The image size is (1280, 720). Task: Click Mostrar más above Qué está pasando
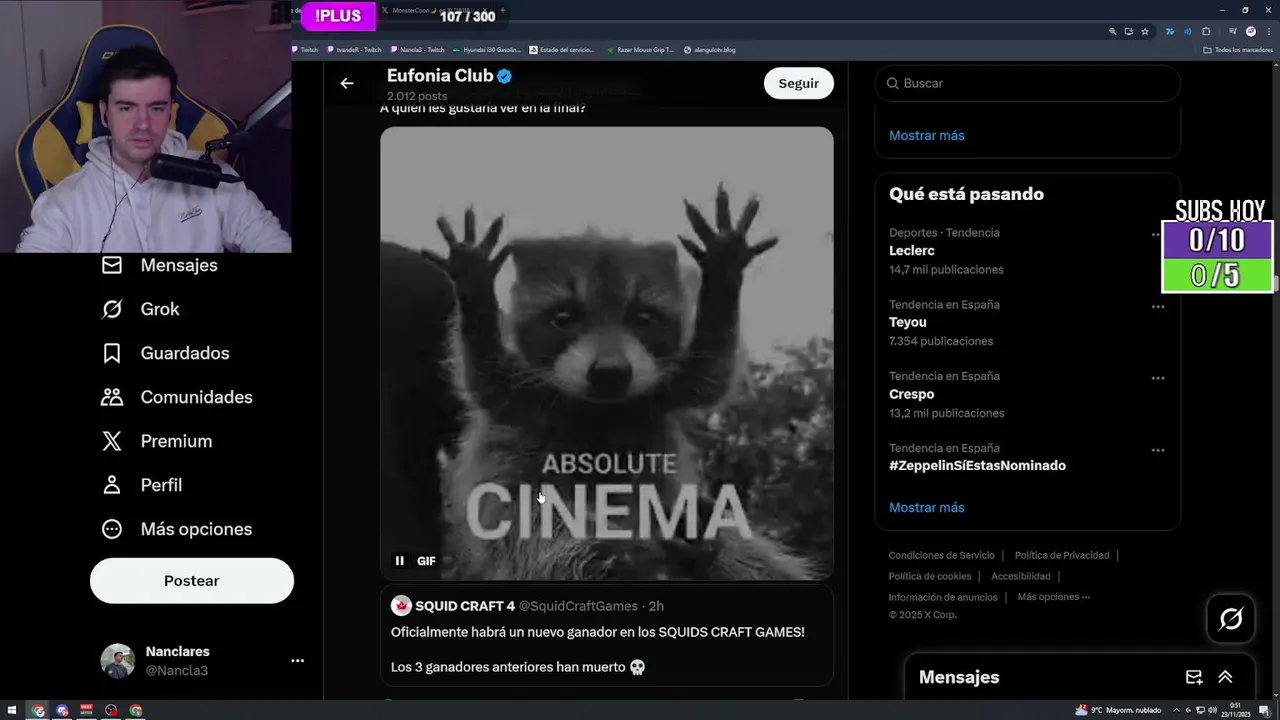pos(927,135)
